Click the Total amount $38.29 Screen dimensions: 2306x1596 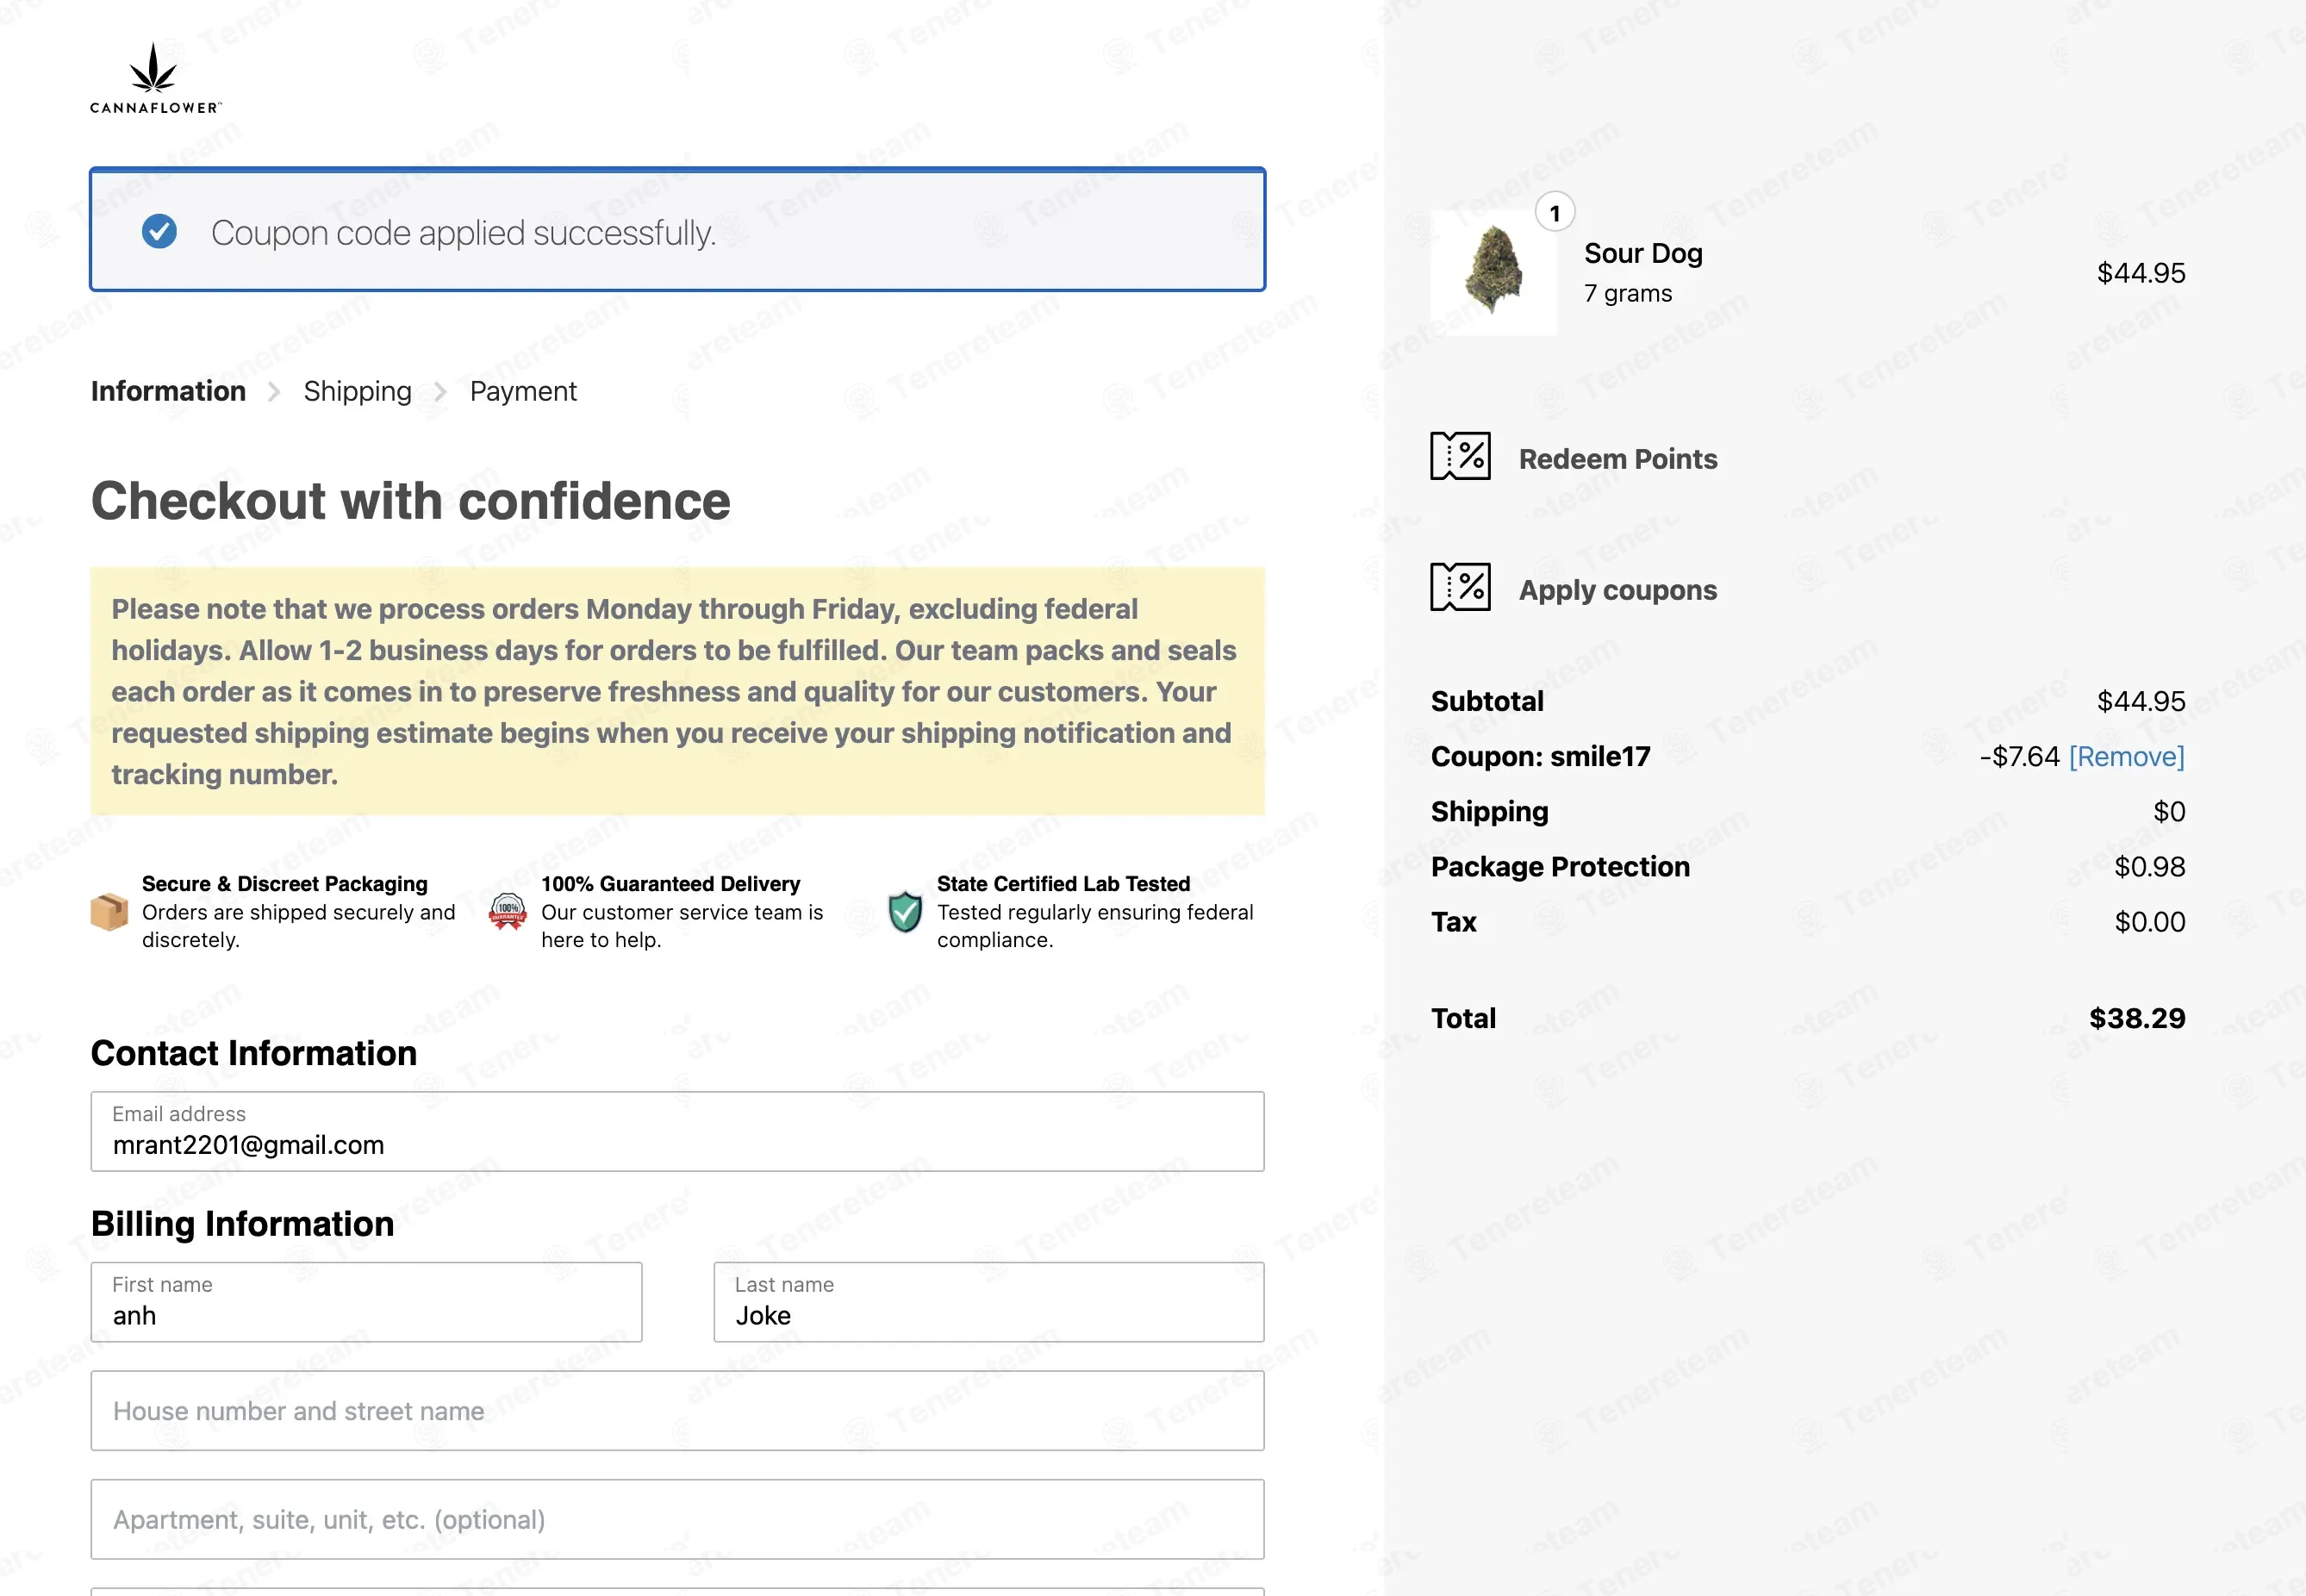(2137, 1018)
